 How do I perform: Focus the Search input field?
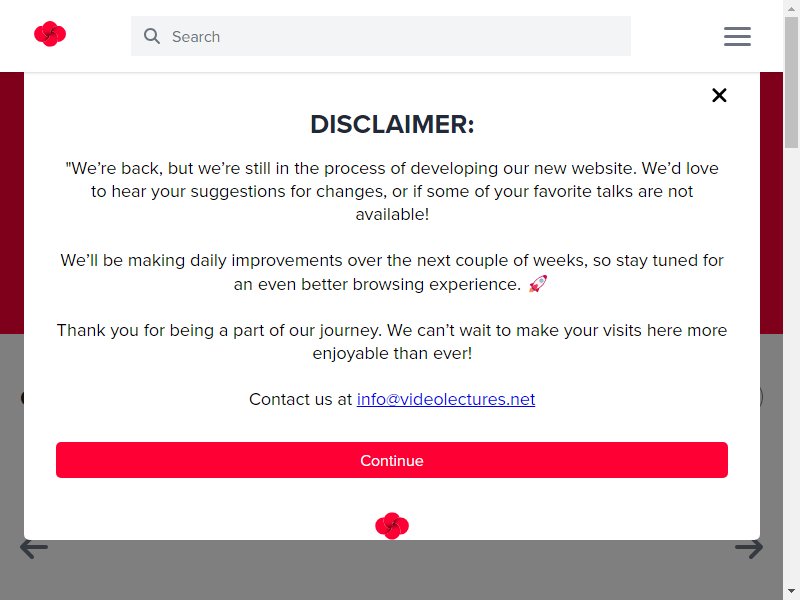pos(381,36)
